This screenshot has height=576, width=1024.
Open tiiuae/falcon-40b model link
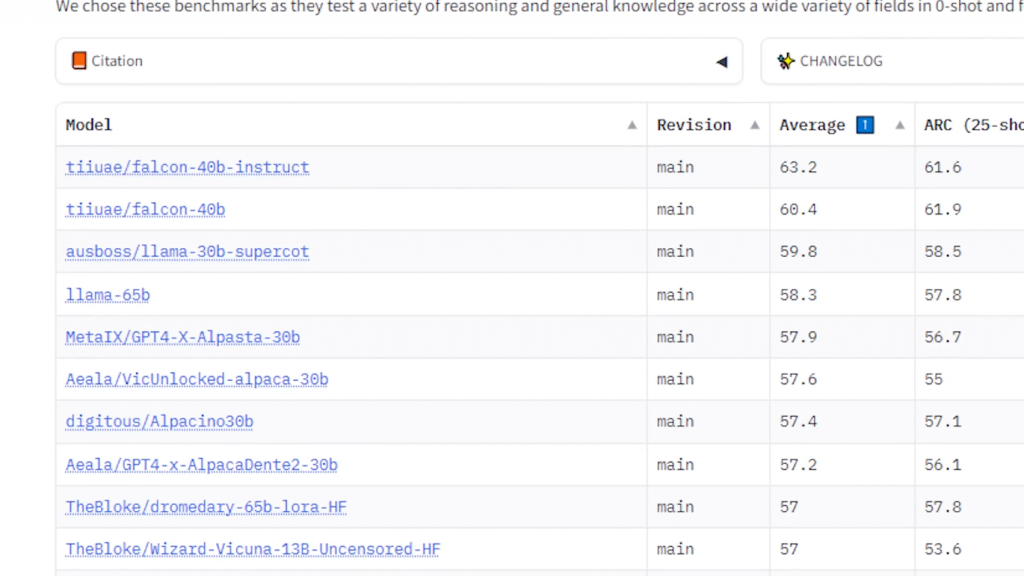[x=145, y=209]
